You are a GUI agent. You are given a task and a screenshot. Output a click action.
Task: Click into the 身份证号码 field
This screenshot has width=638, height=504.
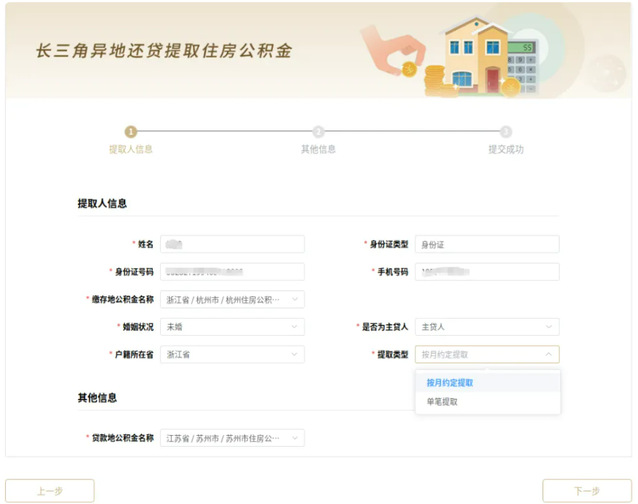tap(231, 272)
